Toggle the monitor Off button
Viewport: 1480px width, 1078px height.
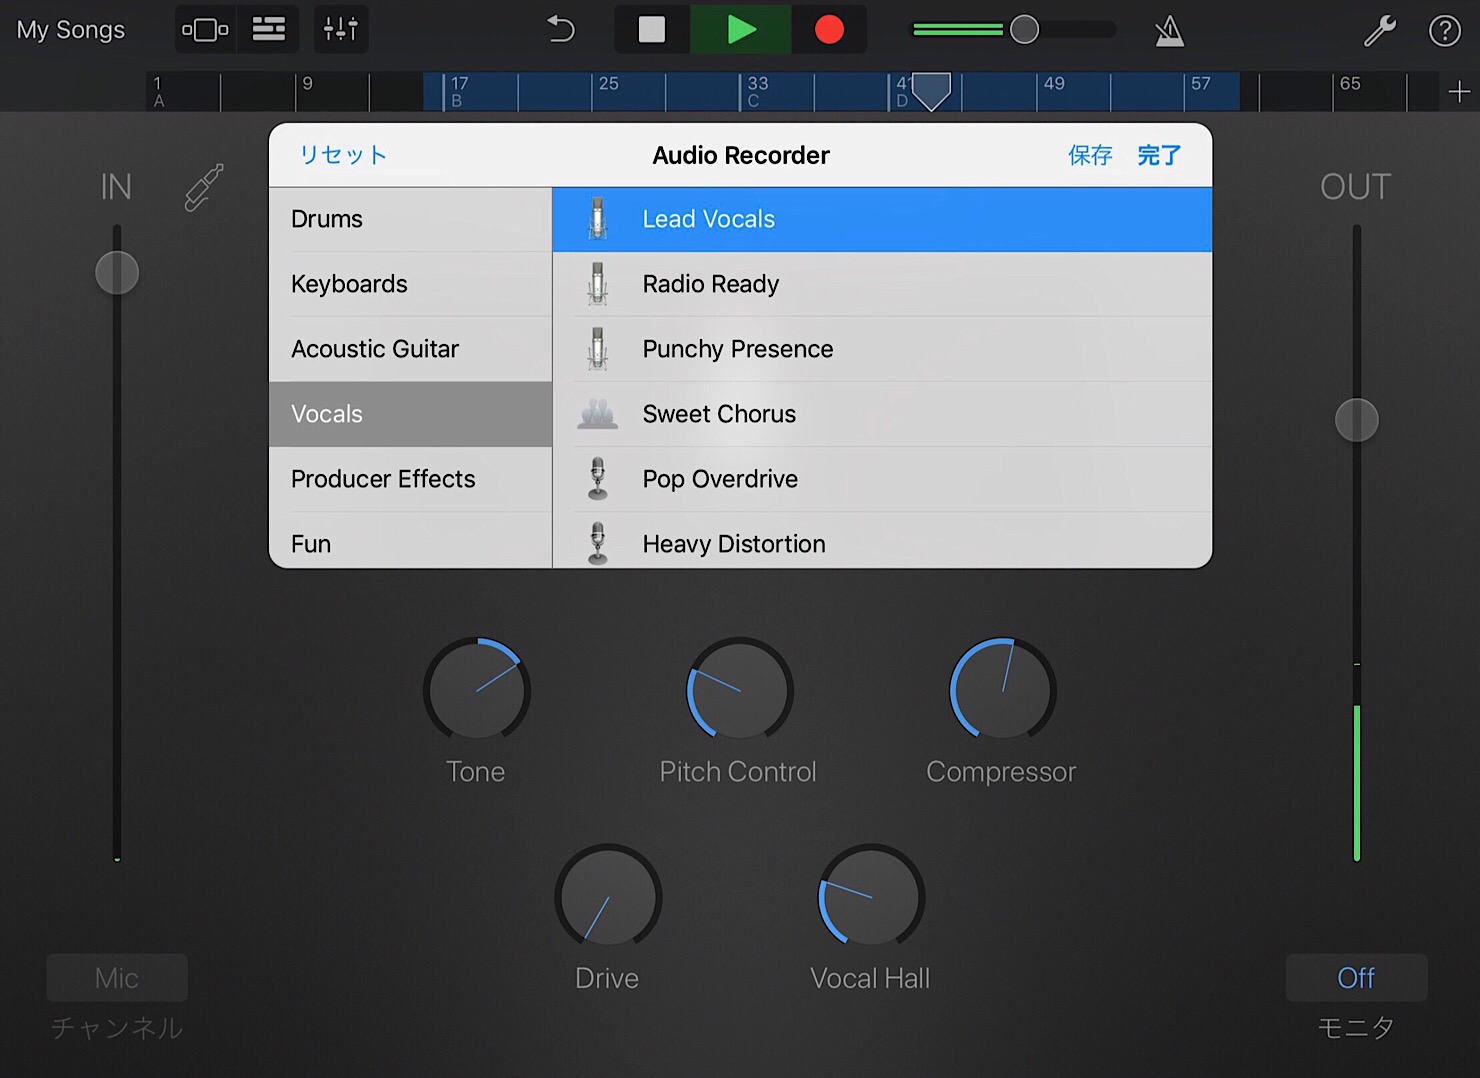click(x=1356, y=977)
